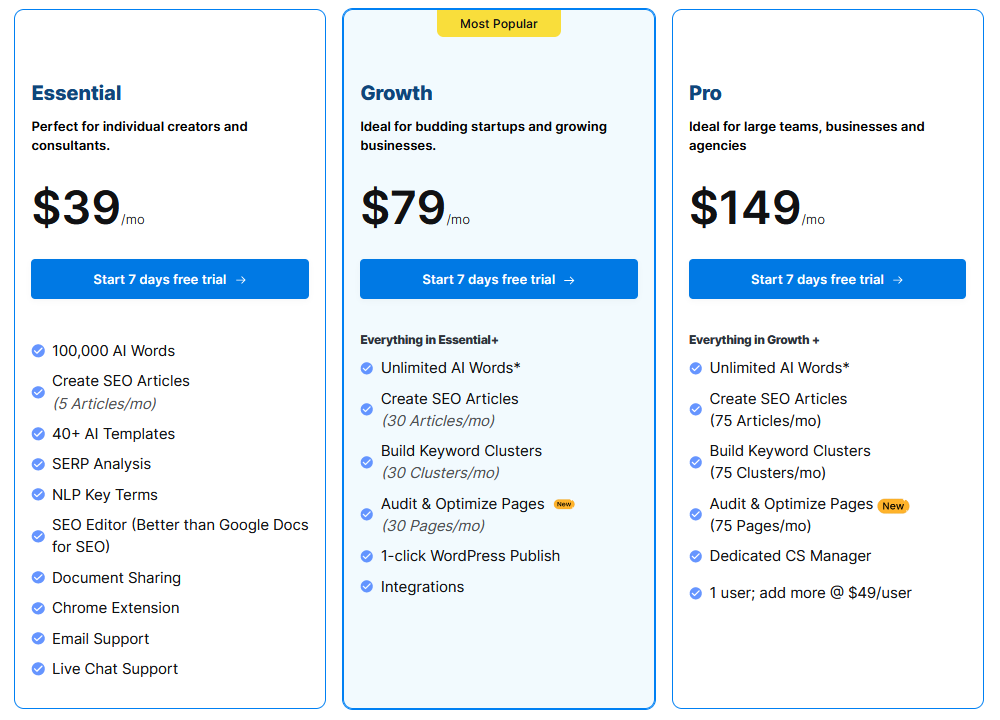Select the Growth plan heading
The width and height of the screenshot is (1000, 720).
[x=396, y=93]
